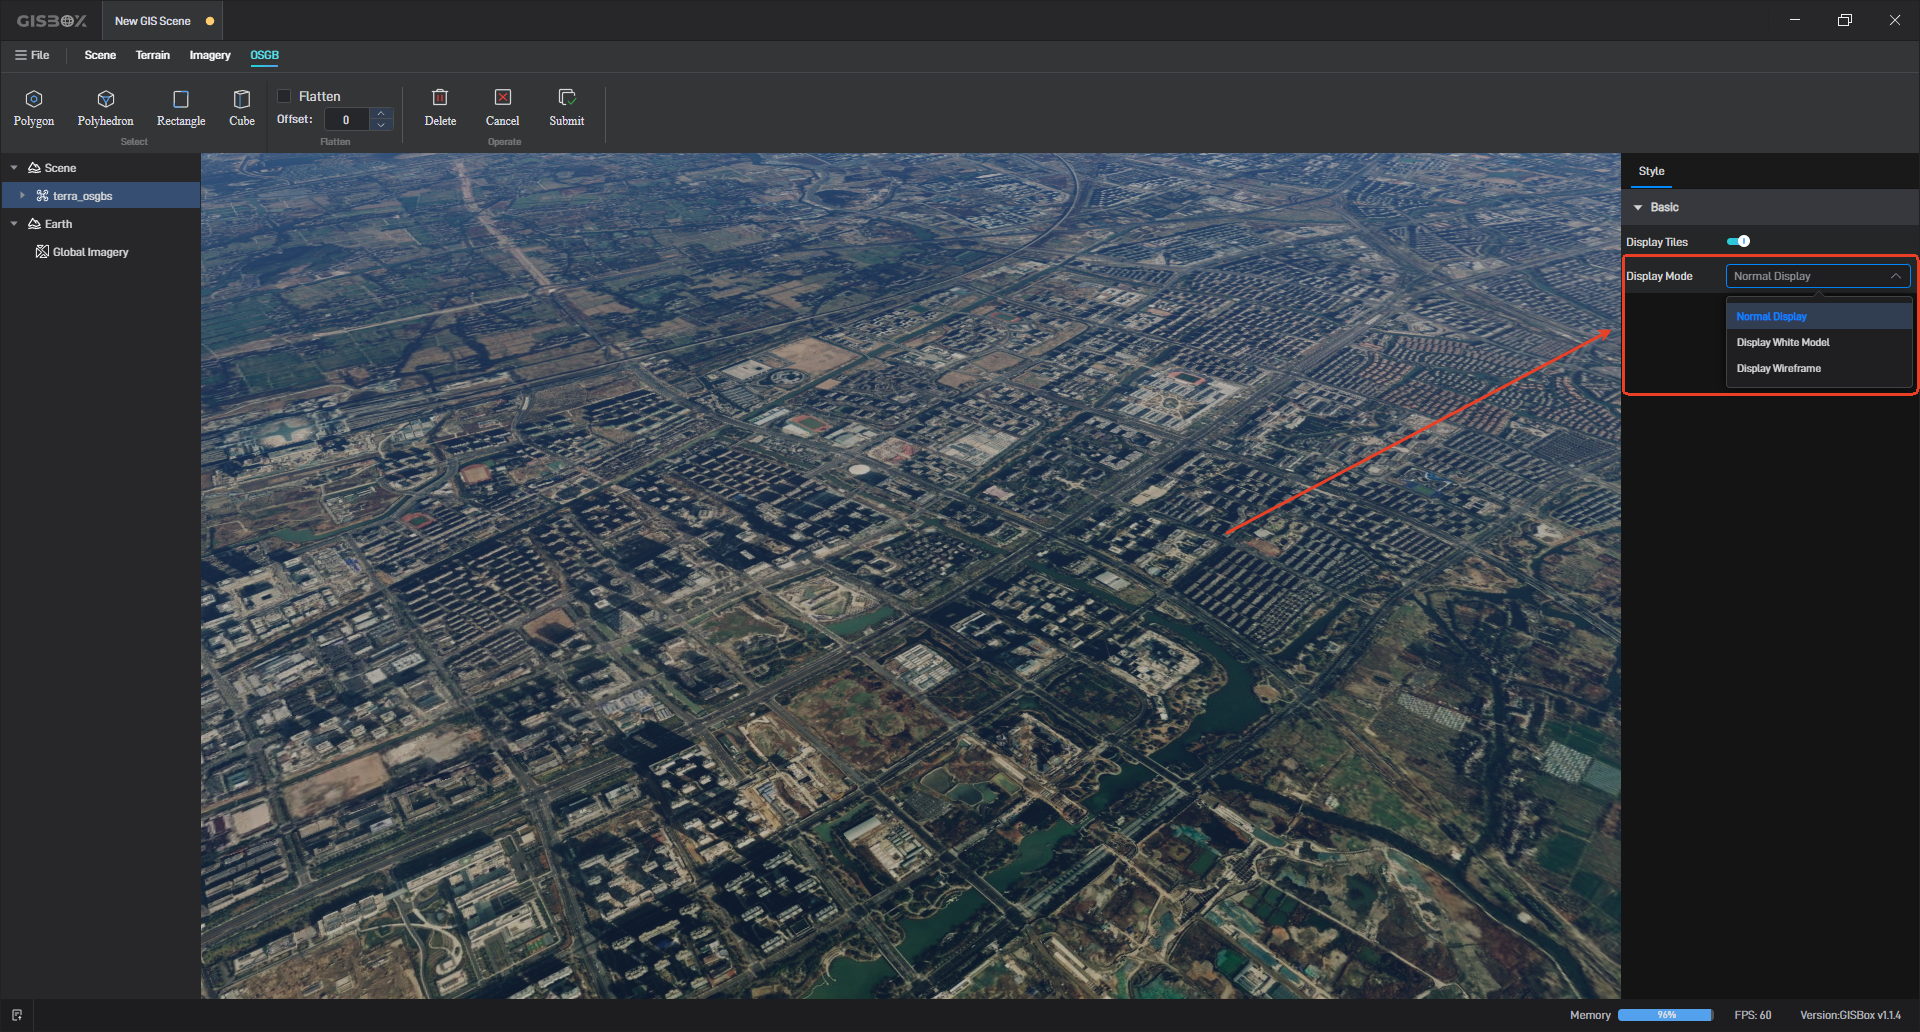
Task: Select the Global Imagery layer
Action: [x=90, y=252]
